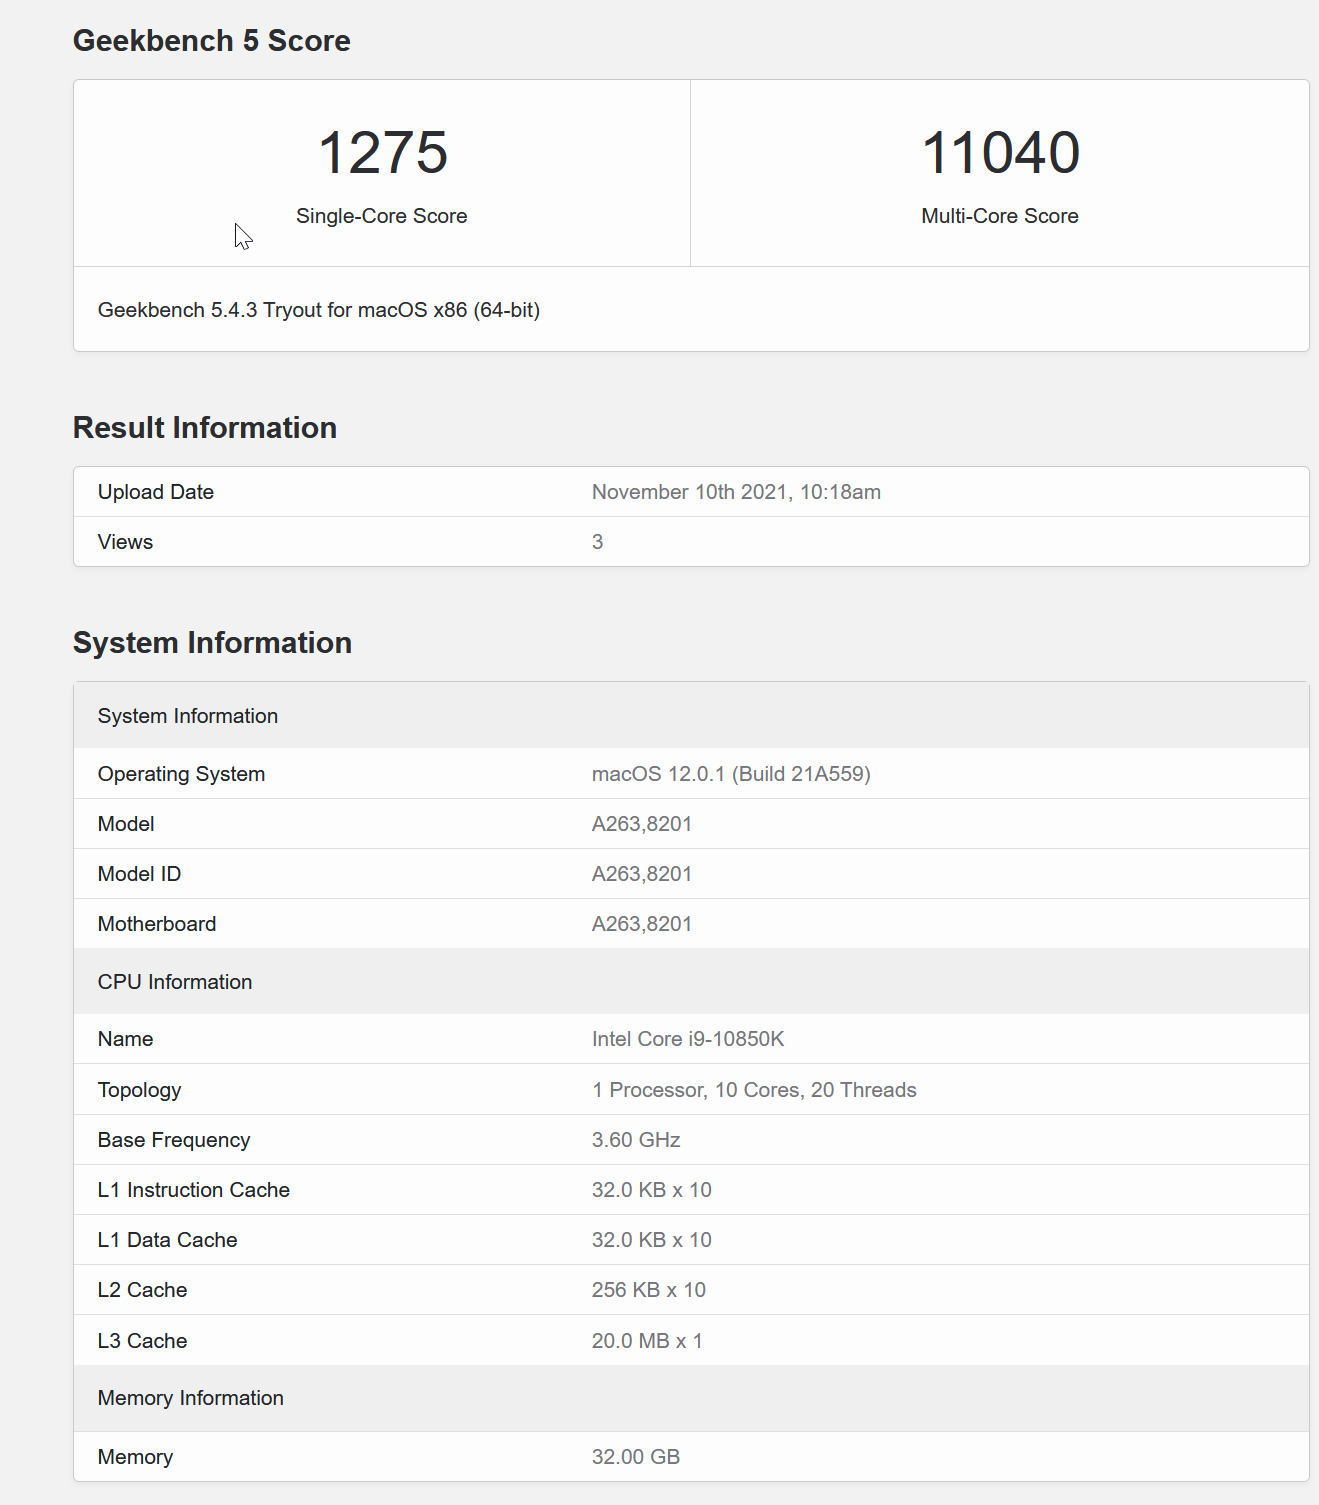This screenshot has width=1319, height=1505.
Task: Click the Memory value 32.00 GB
Action: 635,1457
